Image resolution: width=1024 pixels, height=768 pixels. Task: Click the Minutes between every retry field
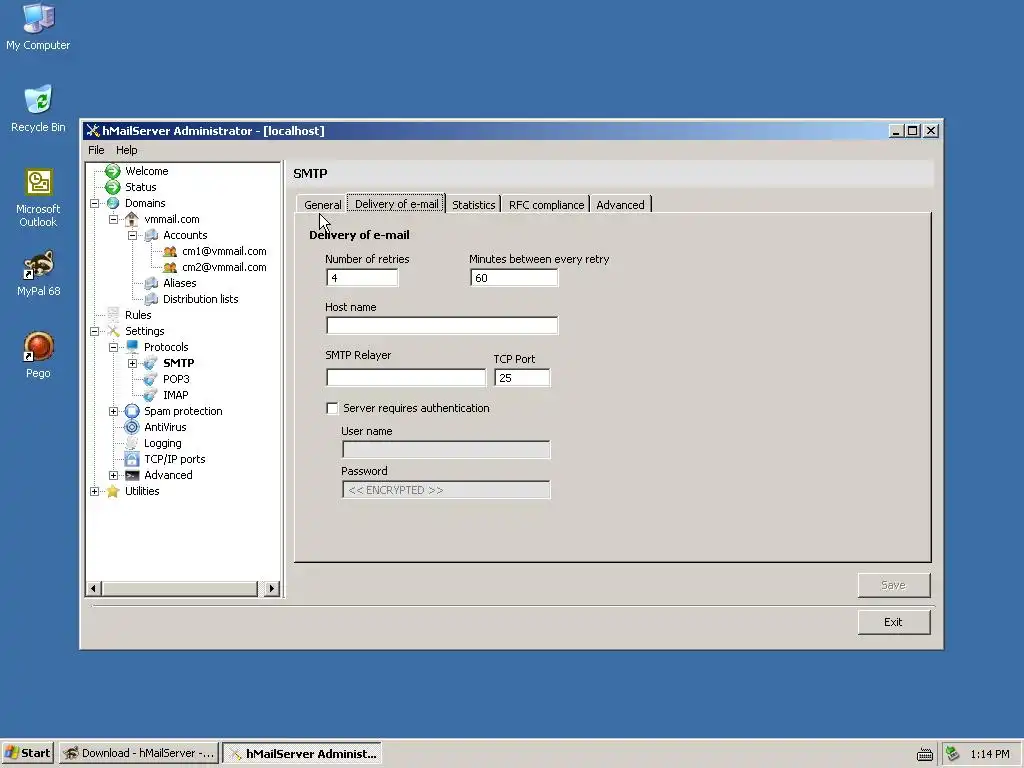(514, 278)
